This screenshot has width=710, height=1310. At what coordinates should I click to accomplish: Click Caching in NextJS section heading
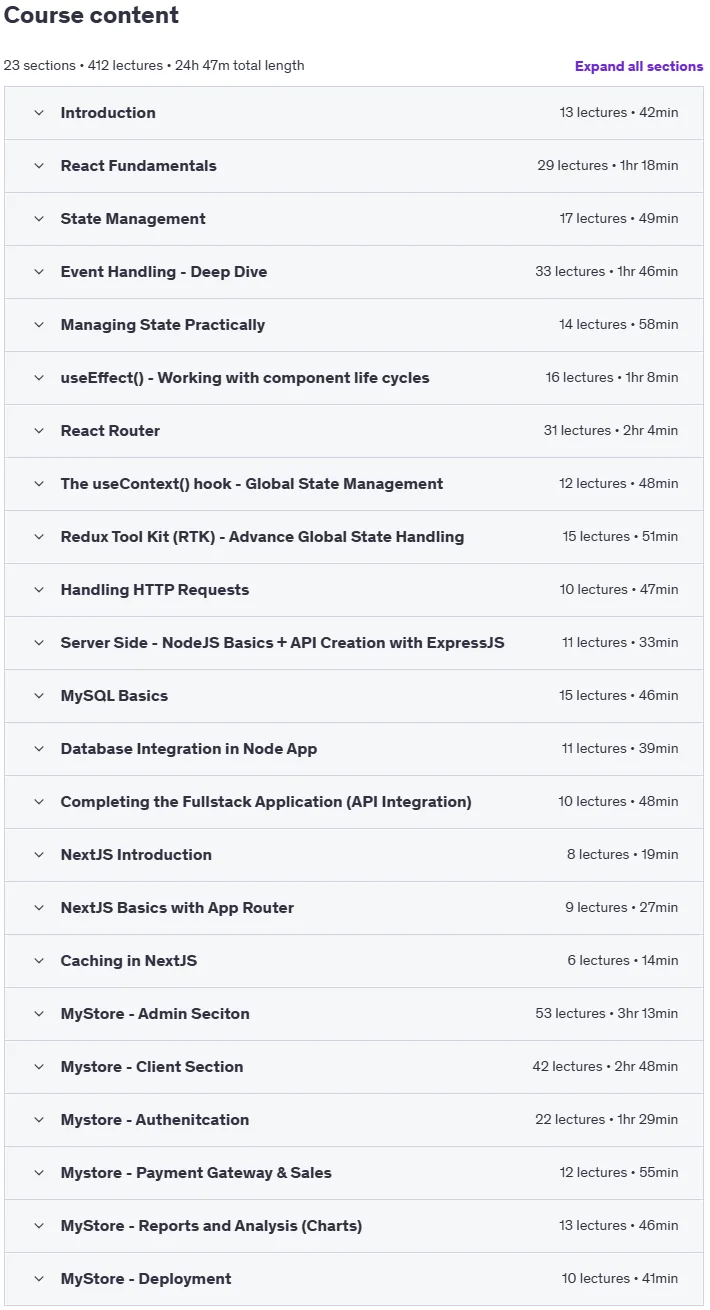coord(129,961)
